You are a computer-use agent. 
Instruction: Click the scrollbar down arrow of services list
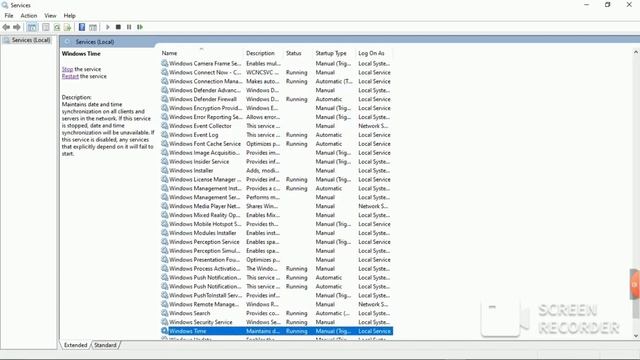(x=636, y=336)
